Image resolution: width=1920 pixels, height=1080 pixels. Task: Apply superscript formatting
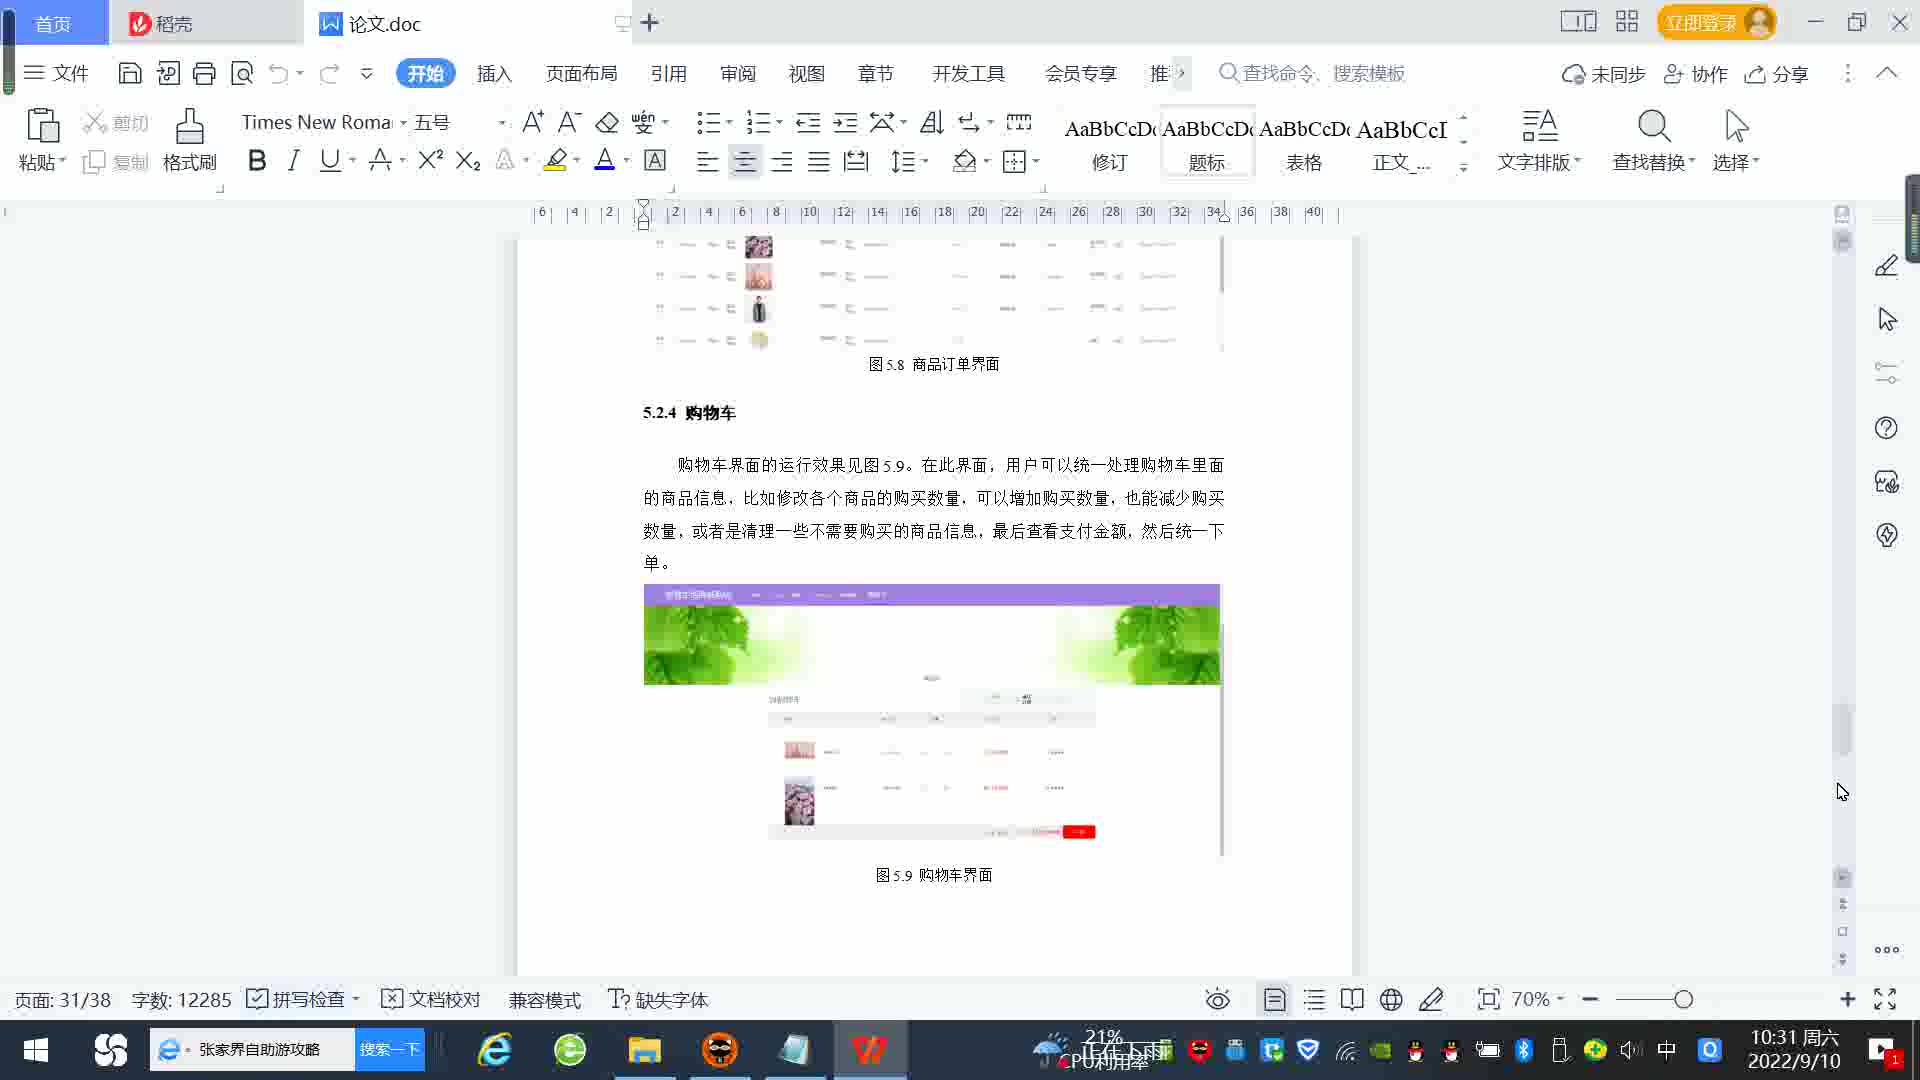pos(430,160)
